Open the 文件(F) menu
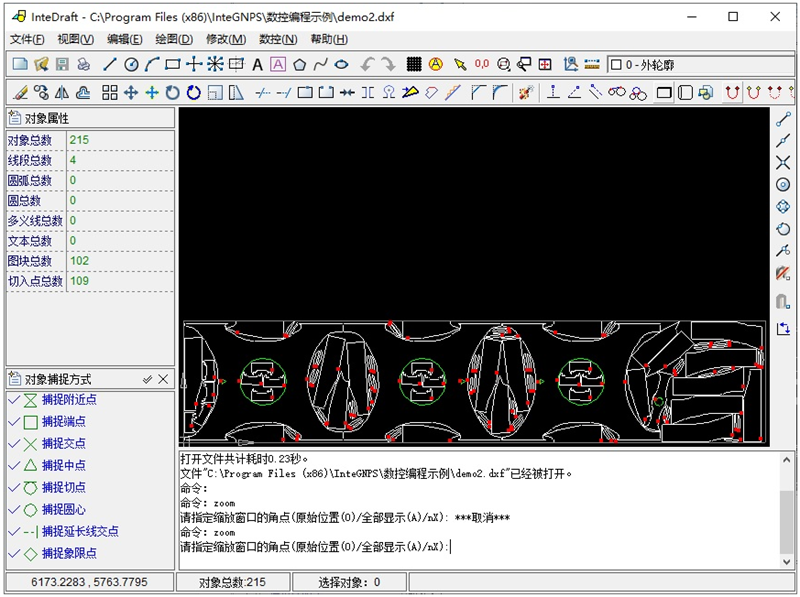 (x=27, y=39)
